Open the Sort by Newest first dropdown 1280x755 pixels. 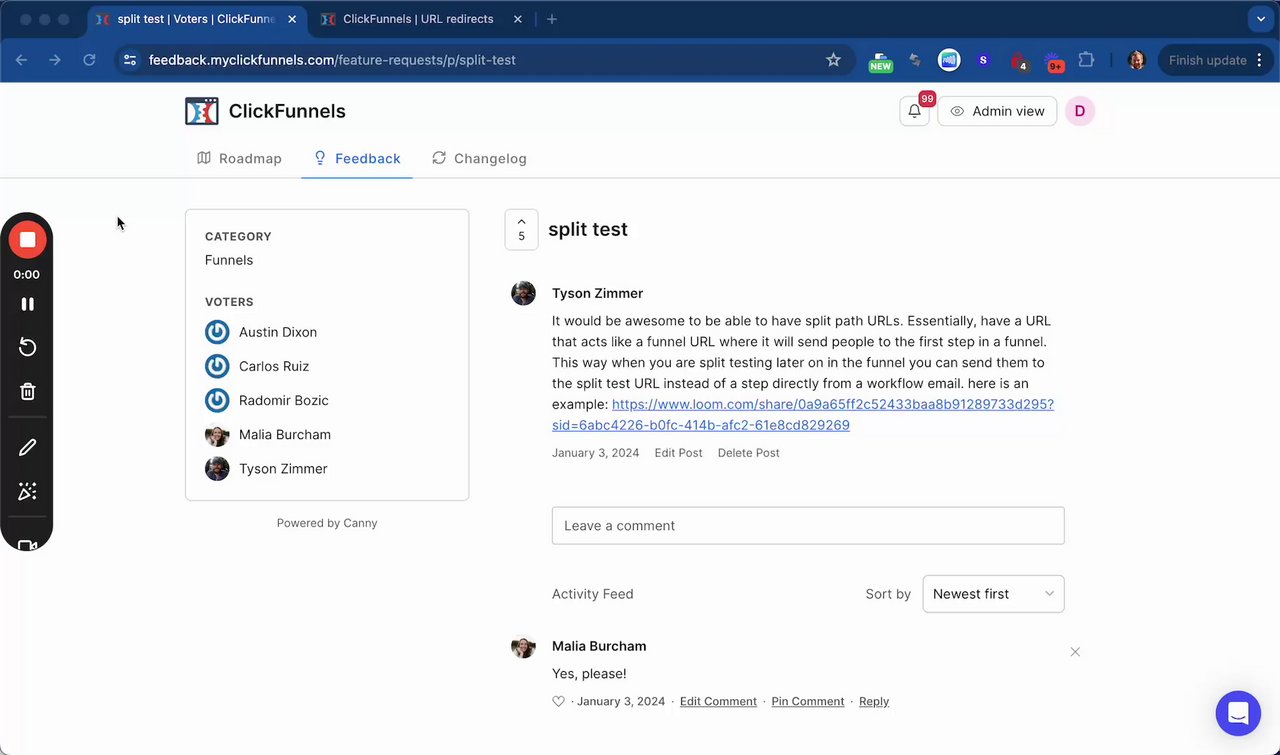[x=993, y=594]
